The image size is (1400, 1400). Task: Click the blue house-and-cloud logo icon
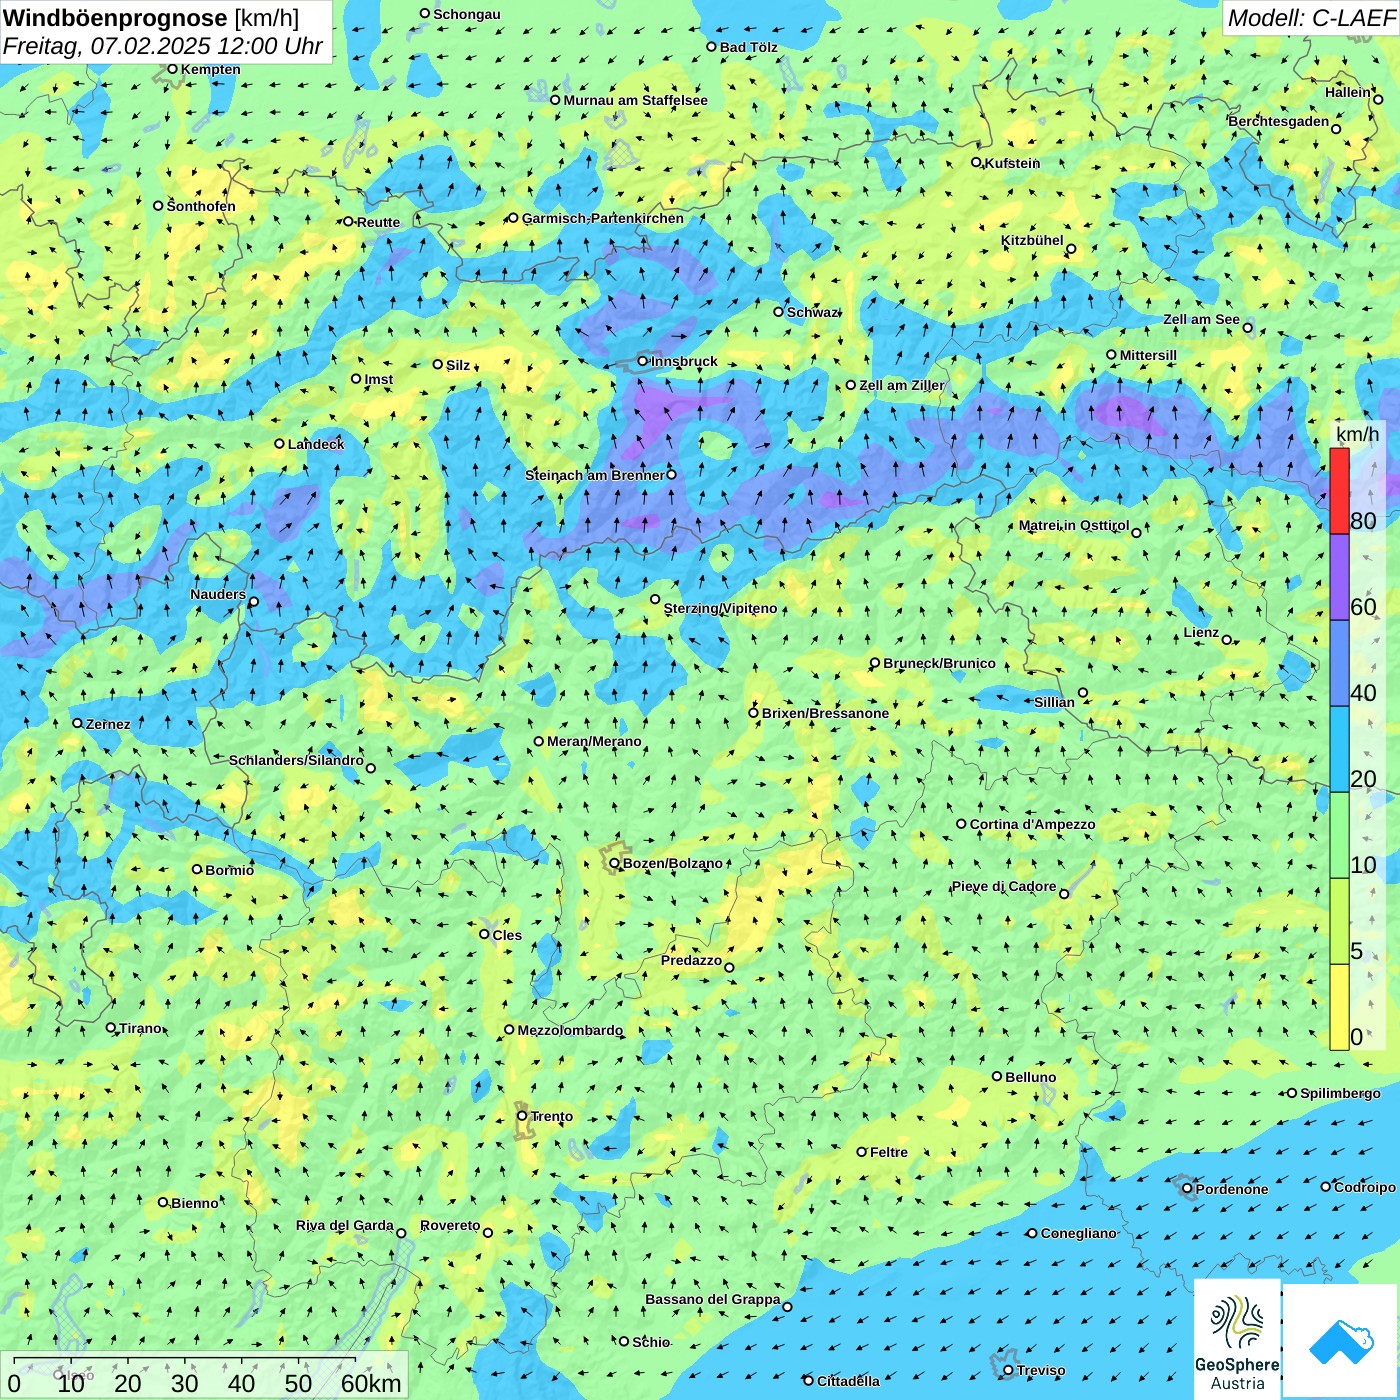pyautogui.click(x=1341, y=1341)
